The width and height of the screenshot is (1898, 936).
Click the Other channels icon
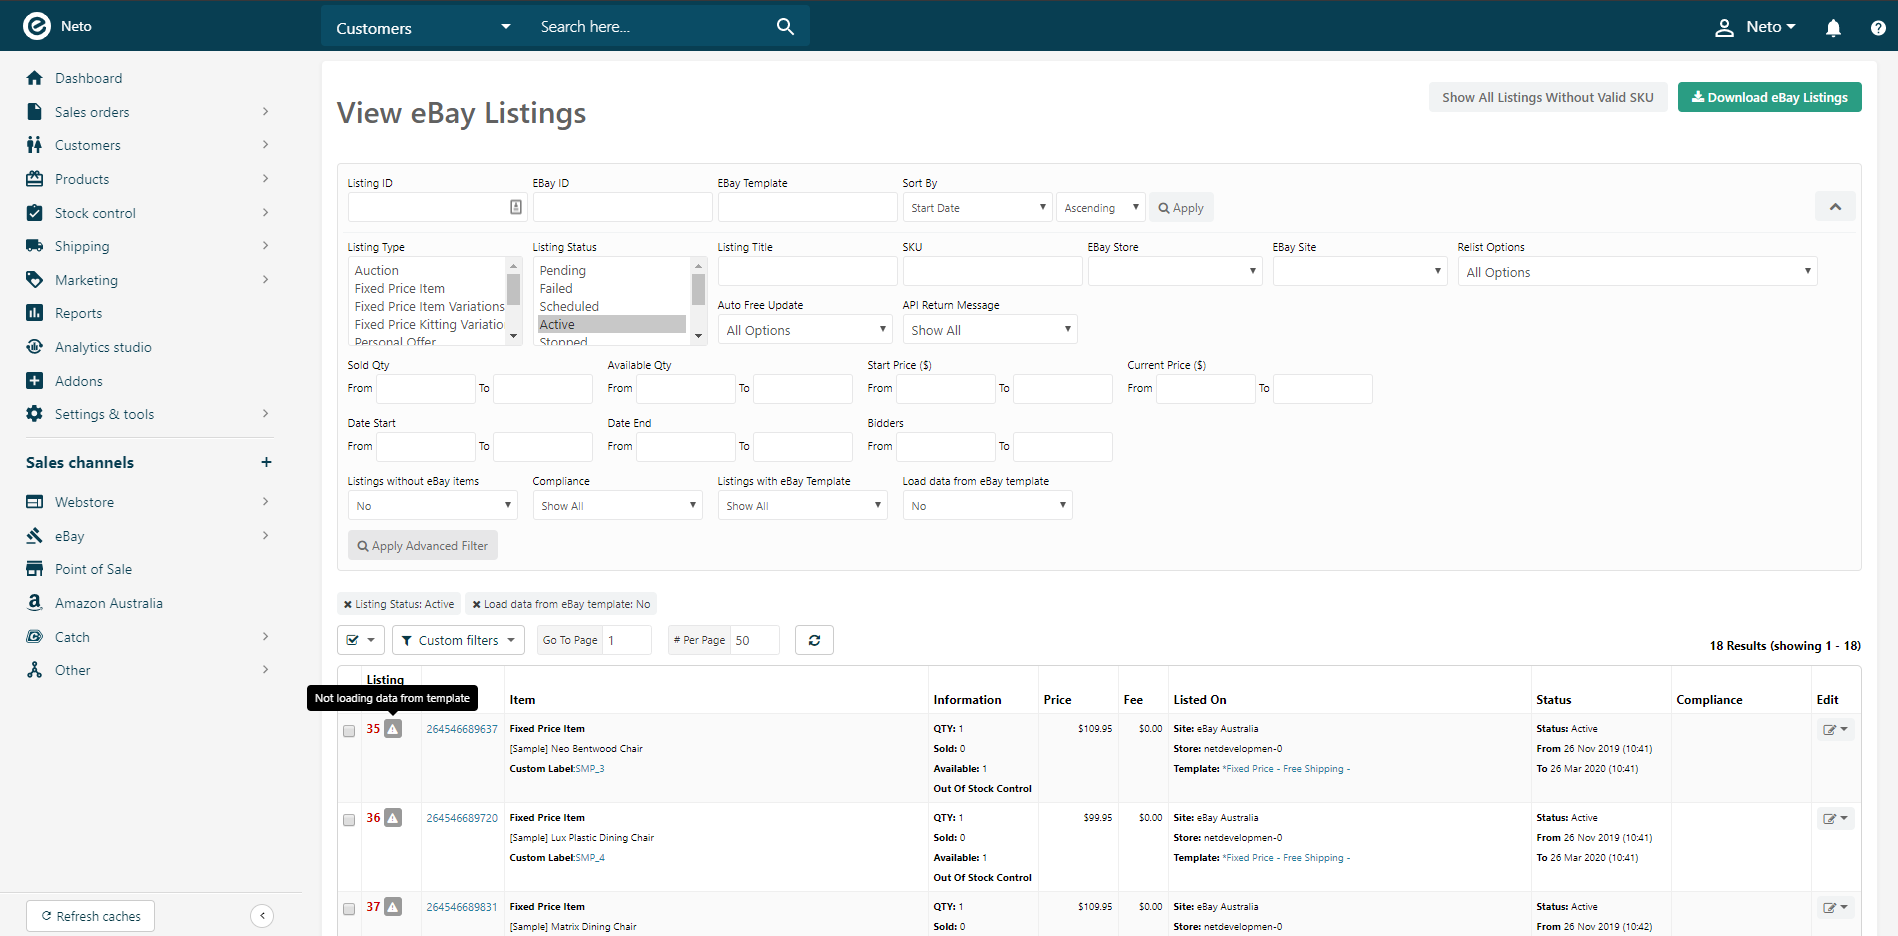(35, 670)
